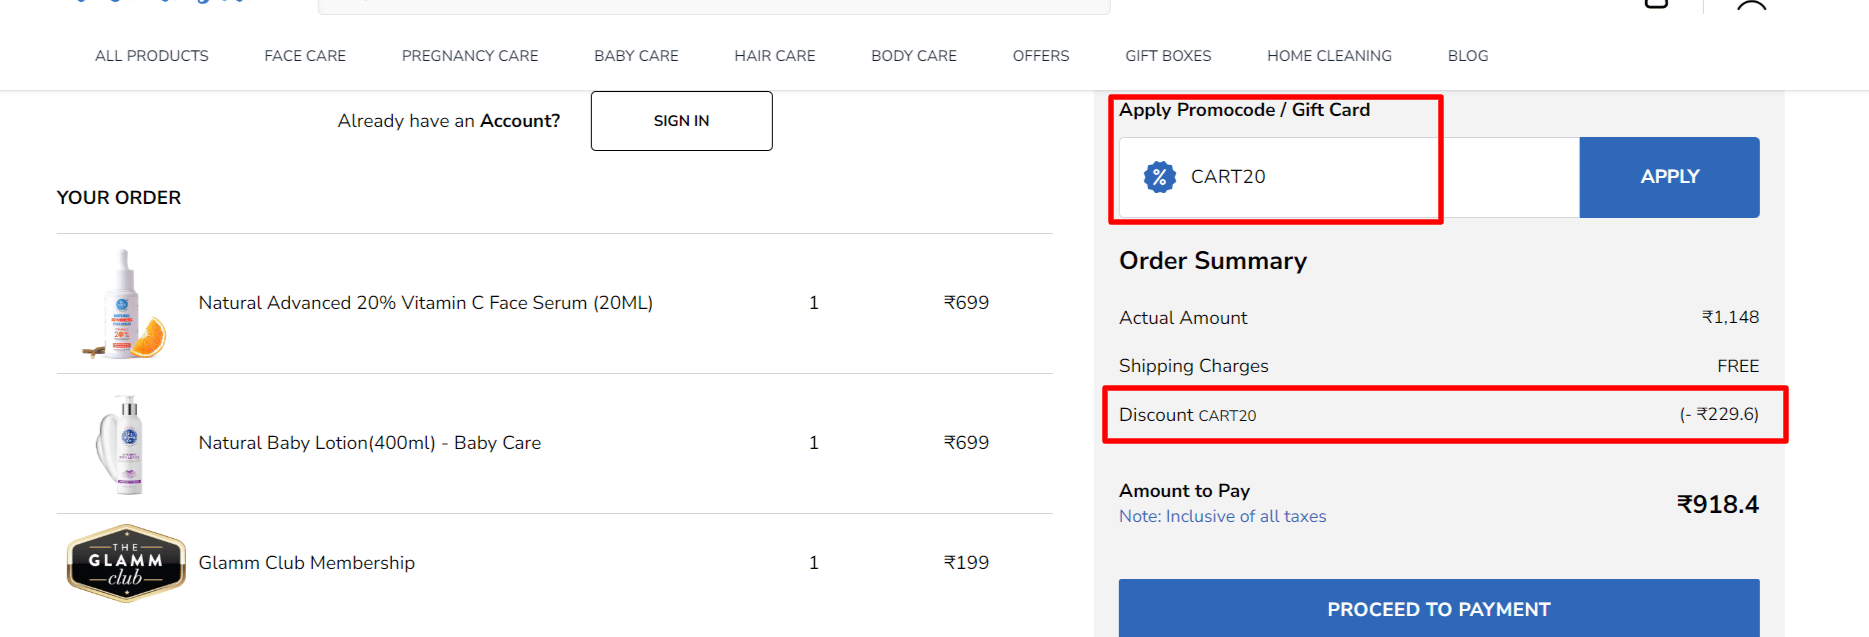
Task: Open the HOME CLEANING category
Action: 1329,55
